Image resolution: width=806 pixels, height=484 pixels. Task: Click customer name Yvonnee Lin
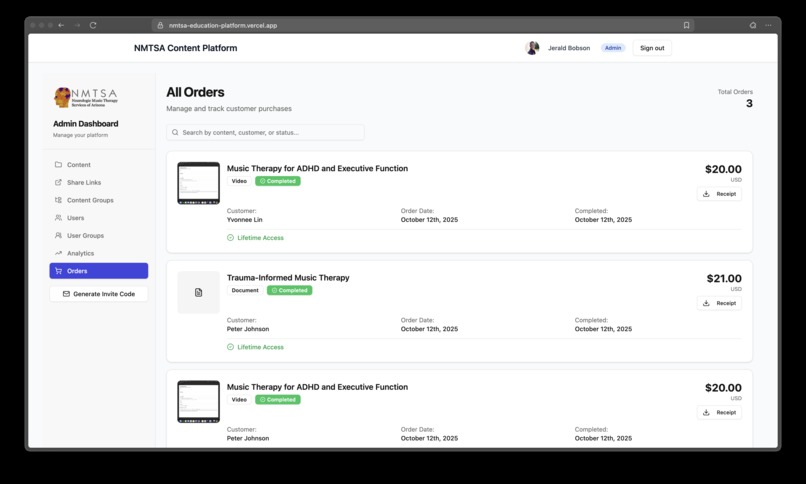click(245, 220)
